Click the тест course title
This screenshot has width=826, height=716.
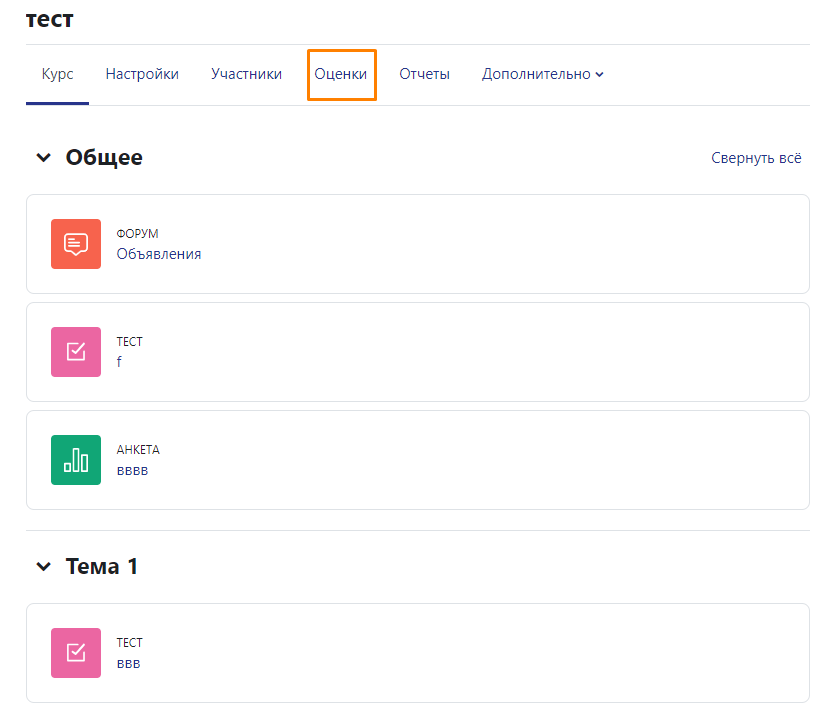click(x=50, y=19)
